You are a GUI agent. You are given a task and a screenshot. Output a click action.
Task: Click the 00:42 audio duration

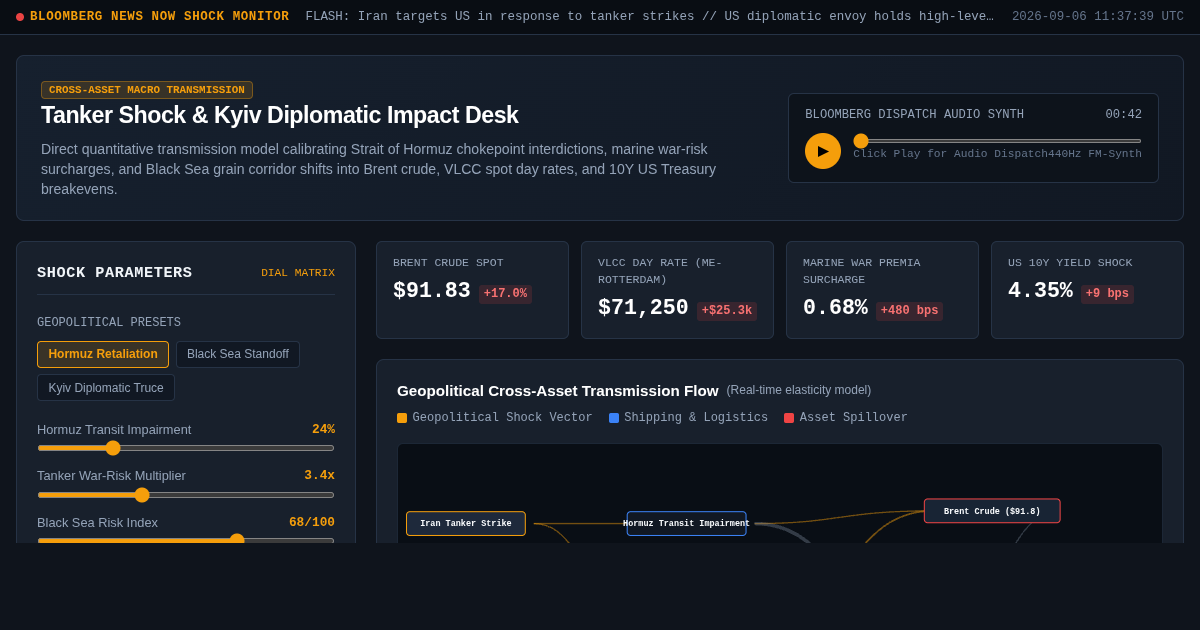[1123, 115]
